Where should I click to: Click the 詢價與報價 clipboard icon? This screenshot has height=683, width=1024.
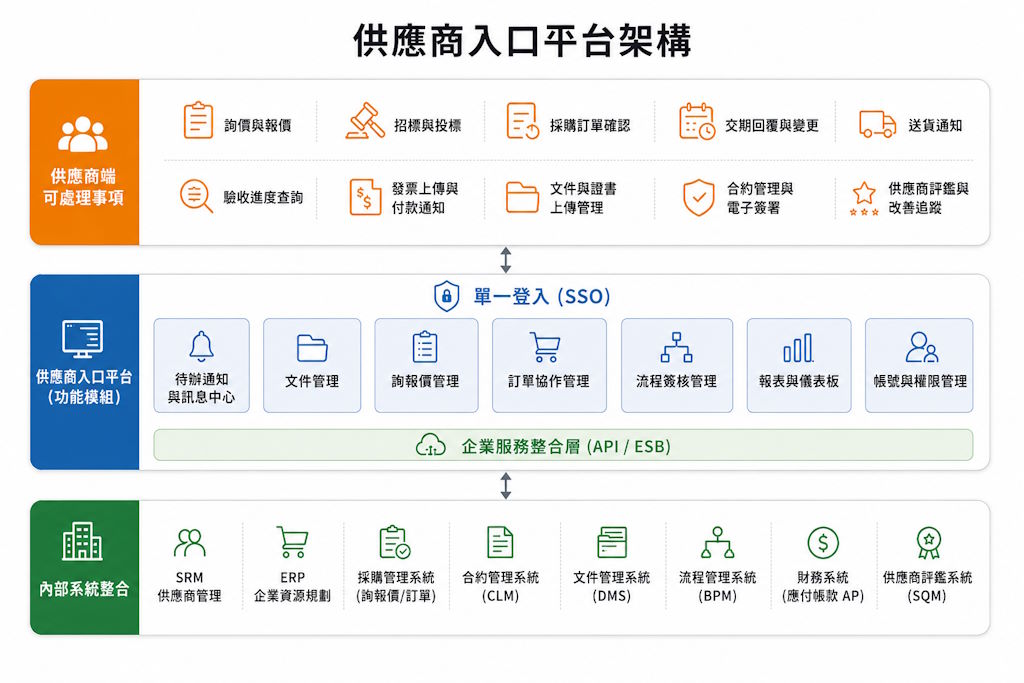tap(198, 120)
